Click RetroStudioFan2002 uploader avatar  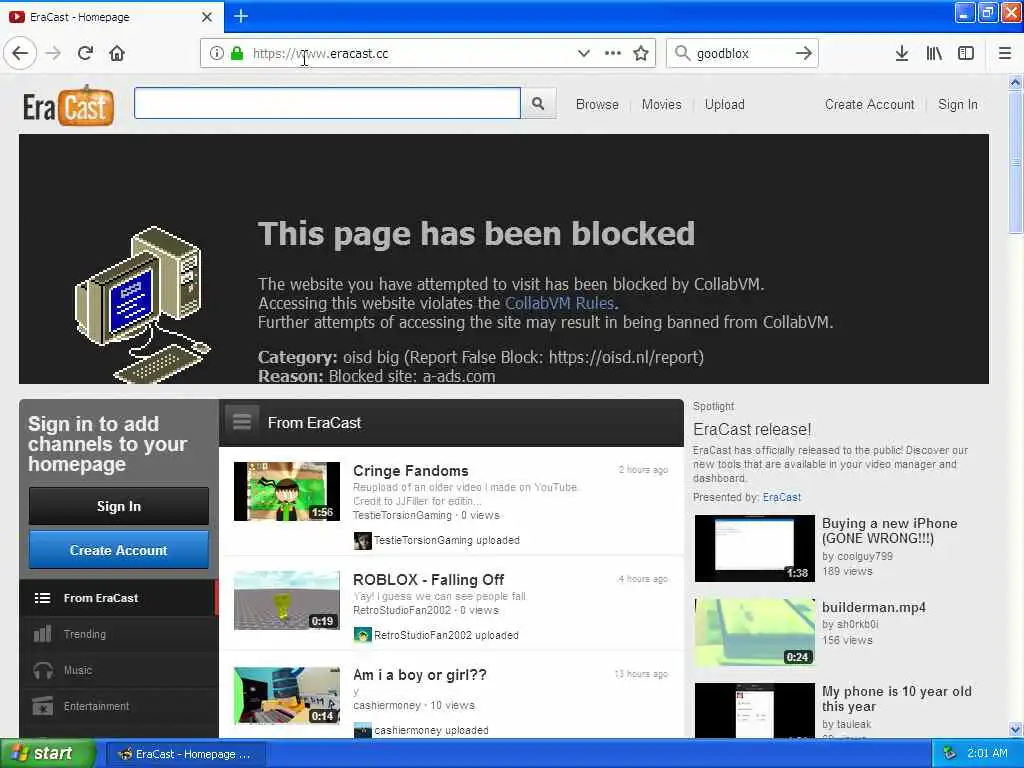362,635
